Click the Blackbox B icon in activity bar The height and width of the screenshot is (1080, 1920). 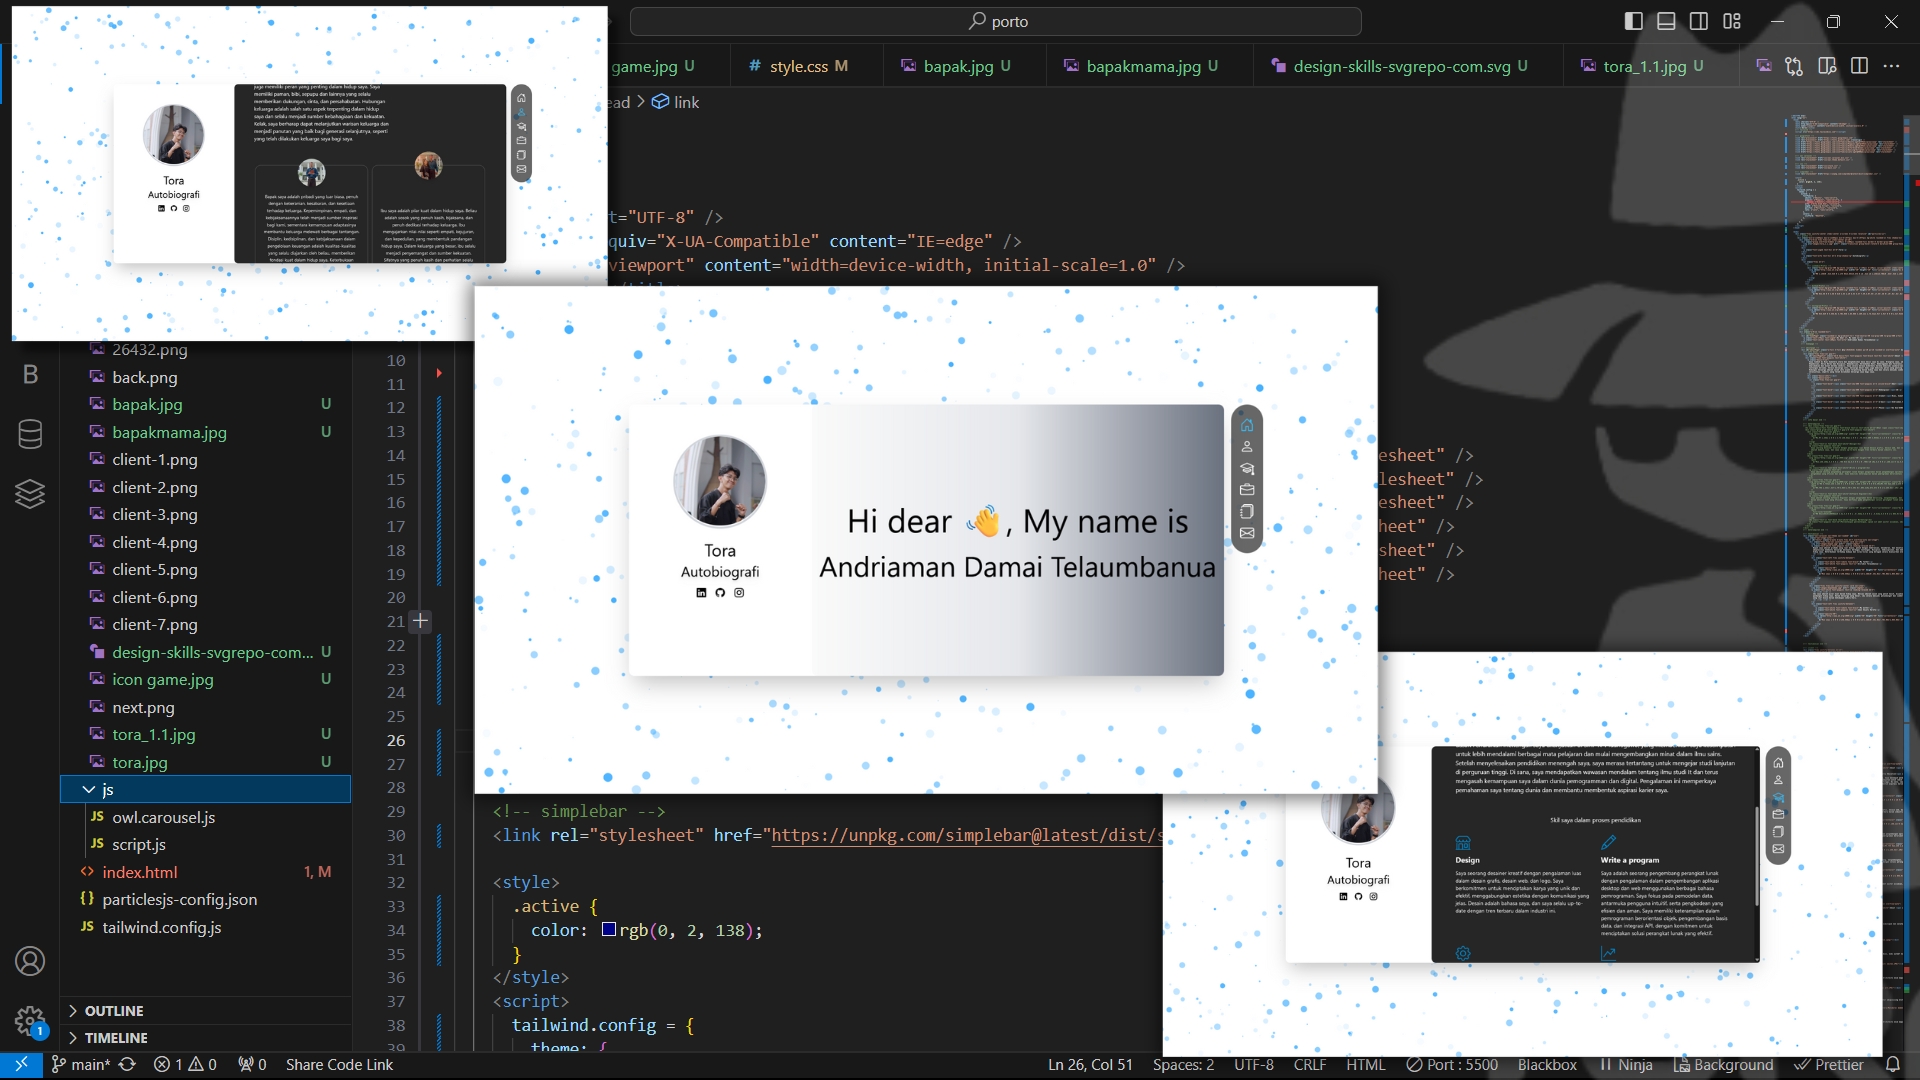click(30, 374)
